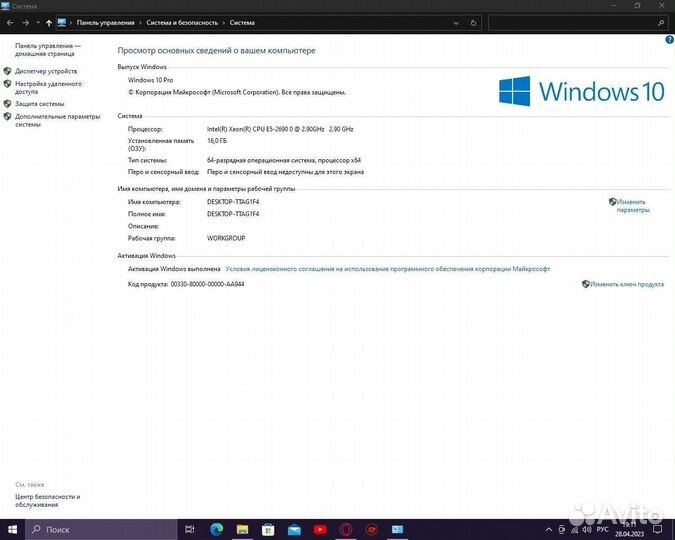Click processor value 'Intel(R) Xeon(R) CPU E5-2690'
Screen dimensions: 675x540
click(x=280, y=129)
